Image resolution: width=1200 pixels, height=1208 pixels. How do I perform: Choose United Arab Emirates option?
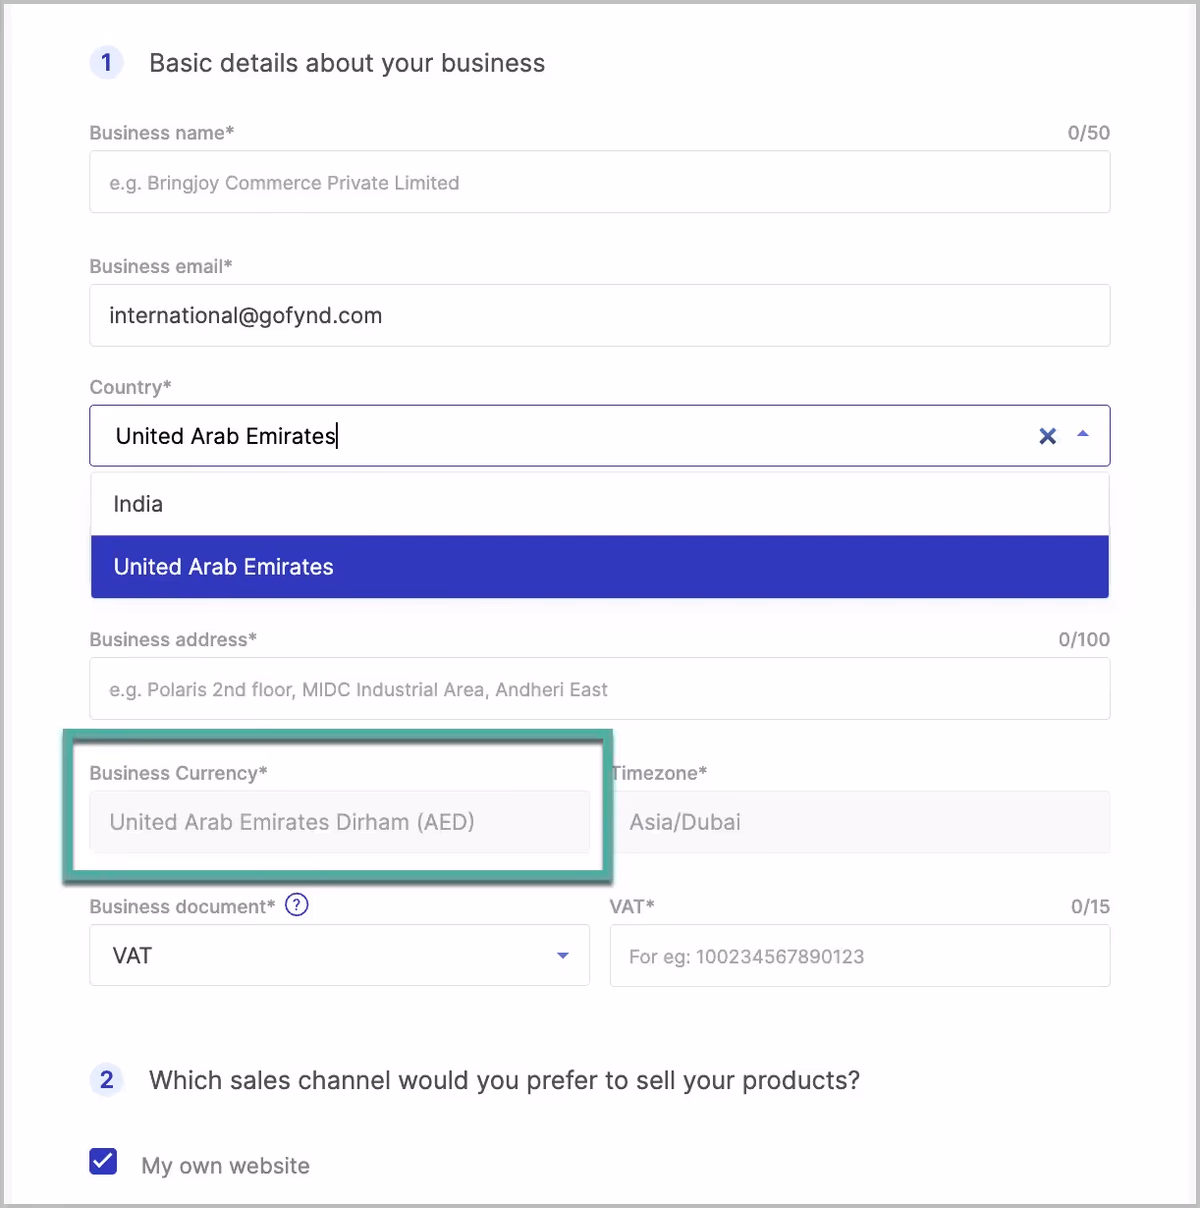pyautogui.click(x=600, y=567)
